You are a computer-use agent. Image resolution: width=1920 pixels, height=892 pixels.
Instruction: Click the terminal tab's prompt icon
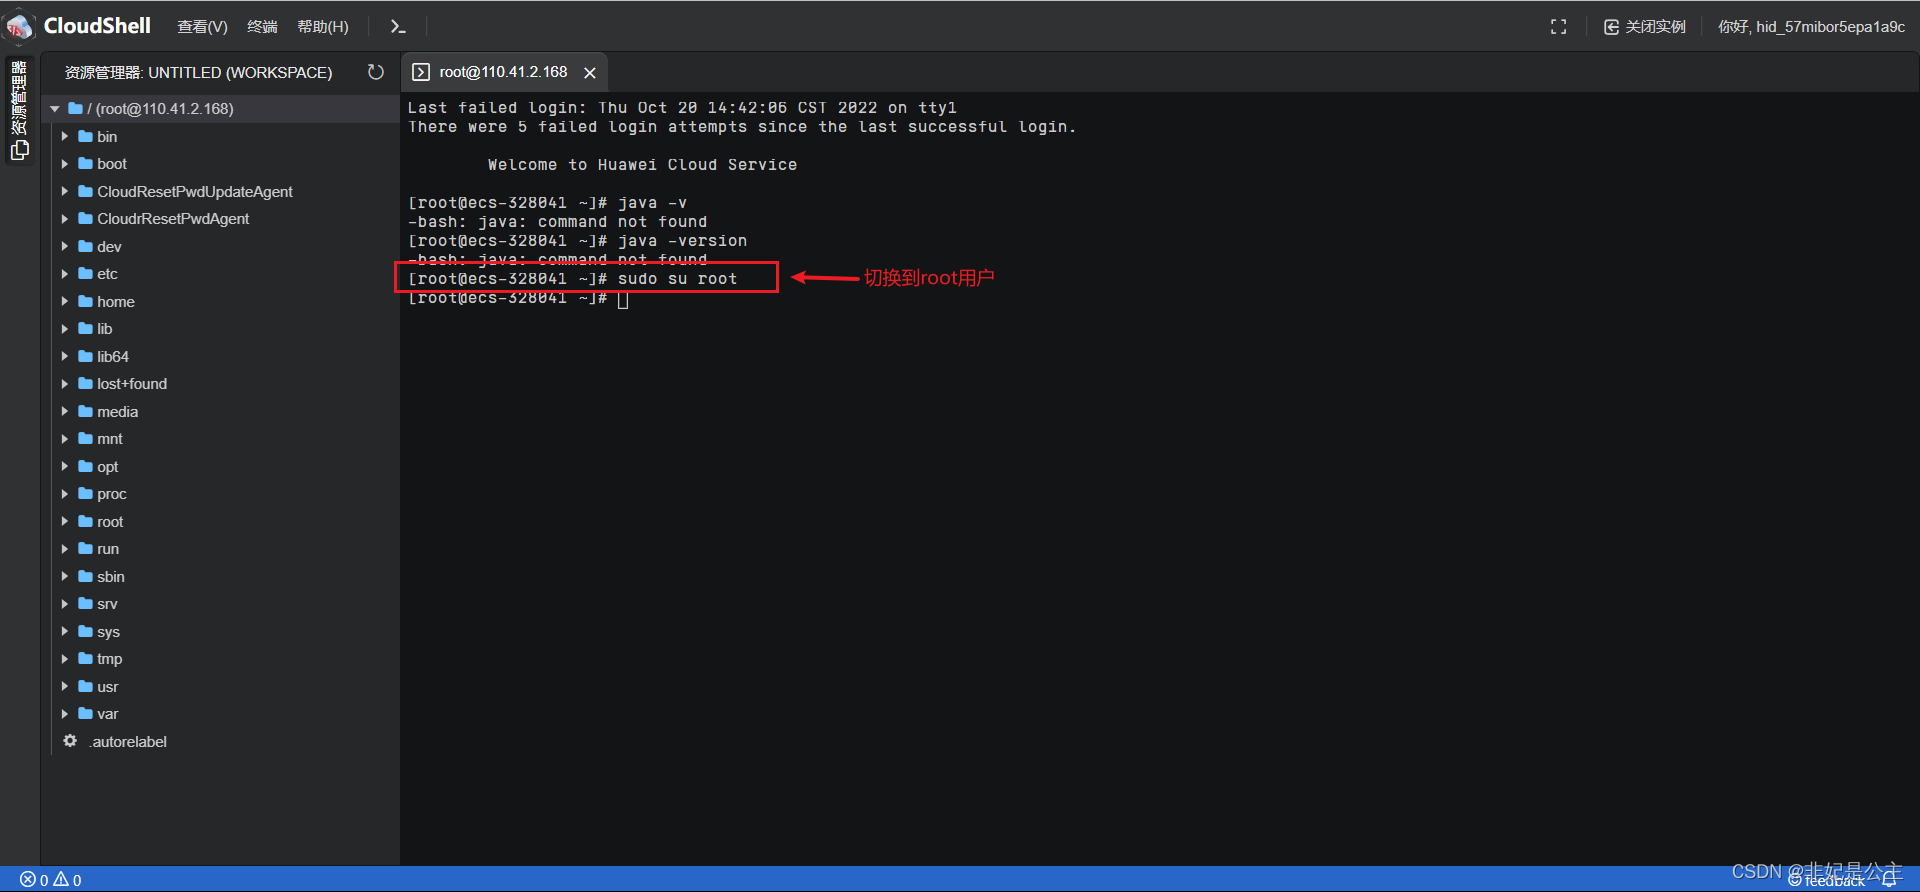[421, 72]
